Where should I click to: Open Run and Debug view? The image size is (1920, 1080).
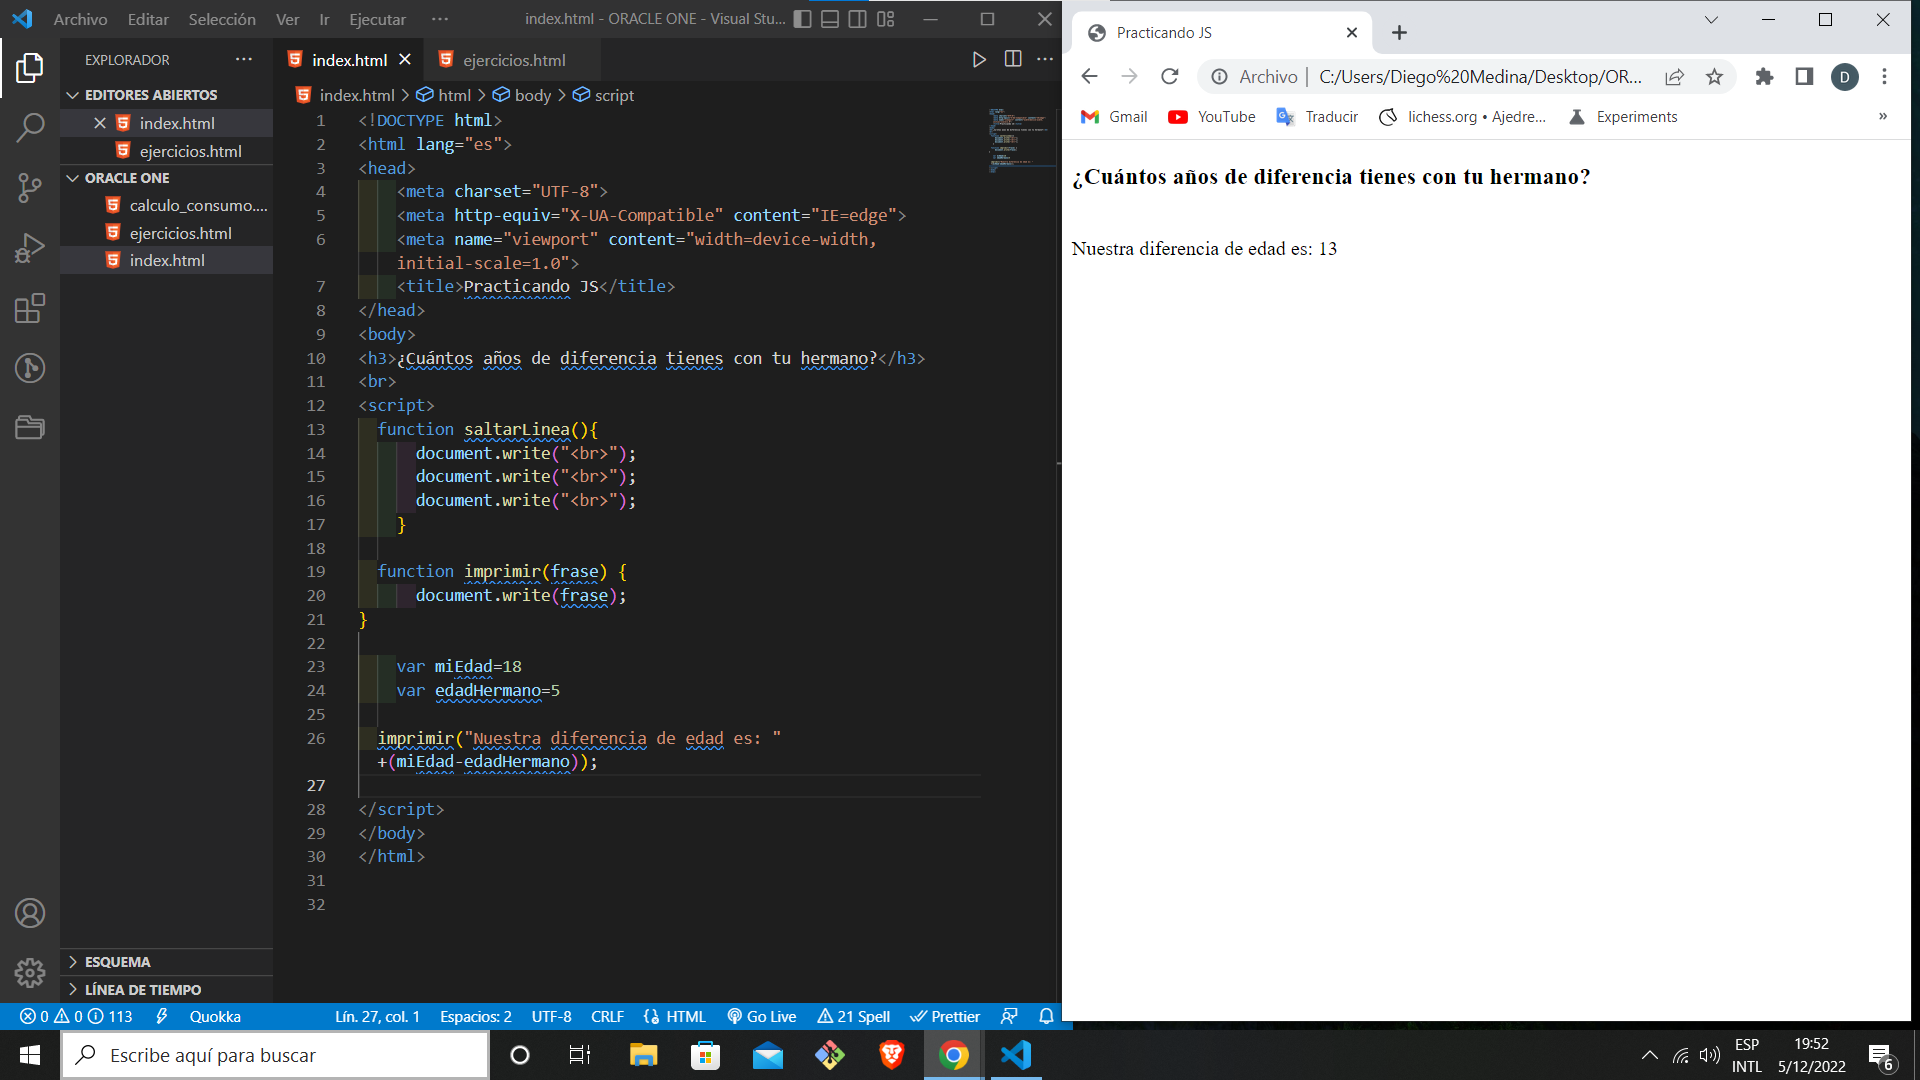pos(30,248)
